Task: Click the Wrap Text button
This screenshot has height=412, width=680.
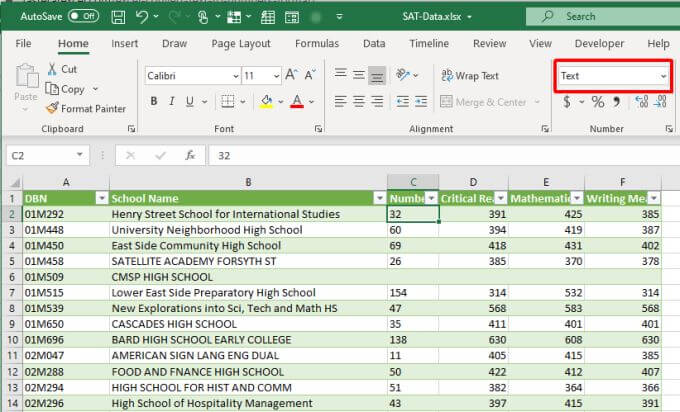Action: (x=470, y=76)
